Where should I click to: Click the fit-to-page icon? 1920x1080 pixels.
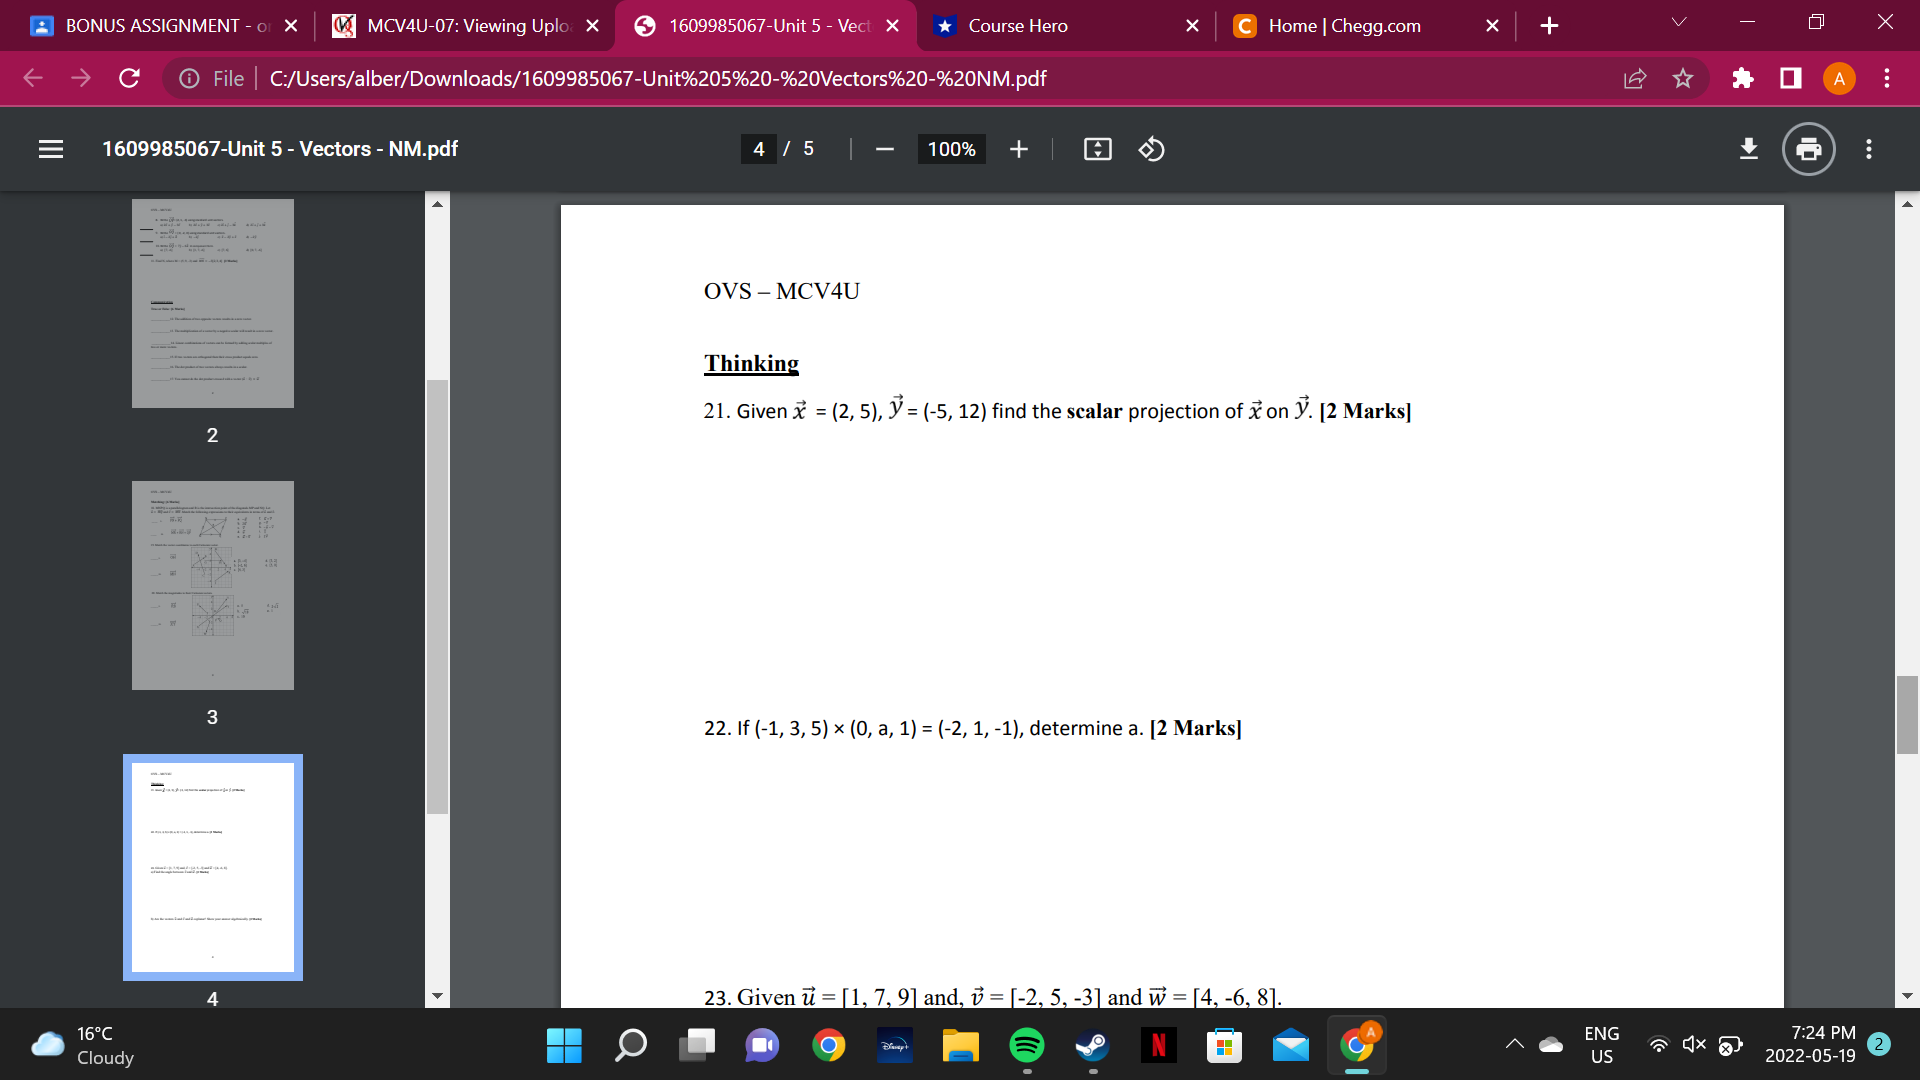coord(1097,149)
